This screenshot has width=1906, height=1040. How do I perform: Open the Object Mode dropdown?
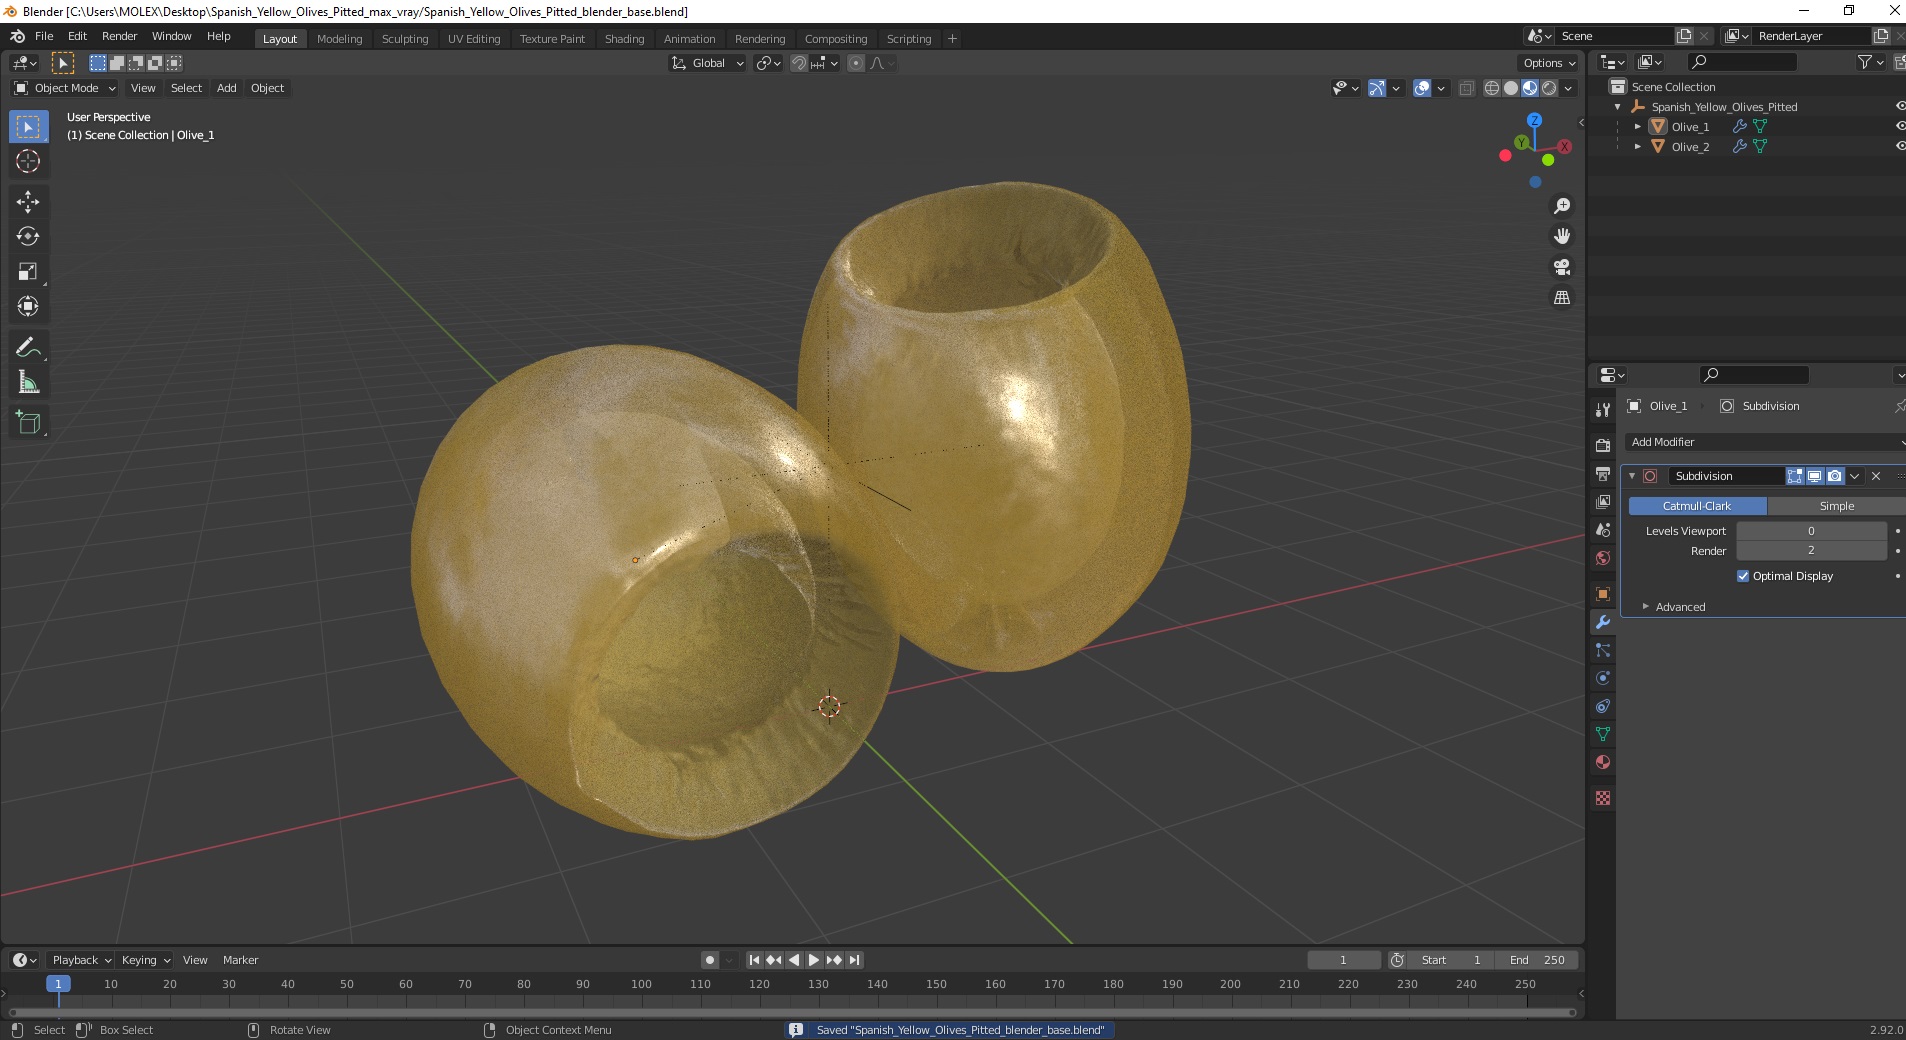pos(65,88)
